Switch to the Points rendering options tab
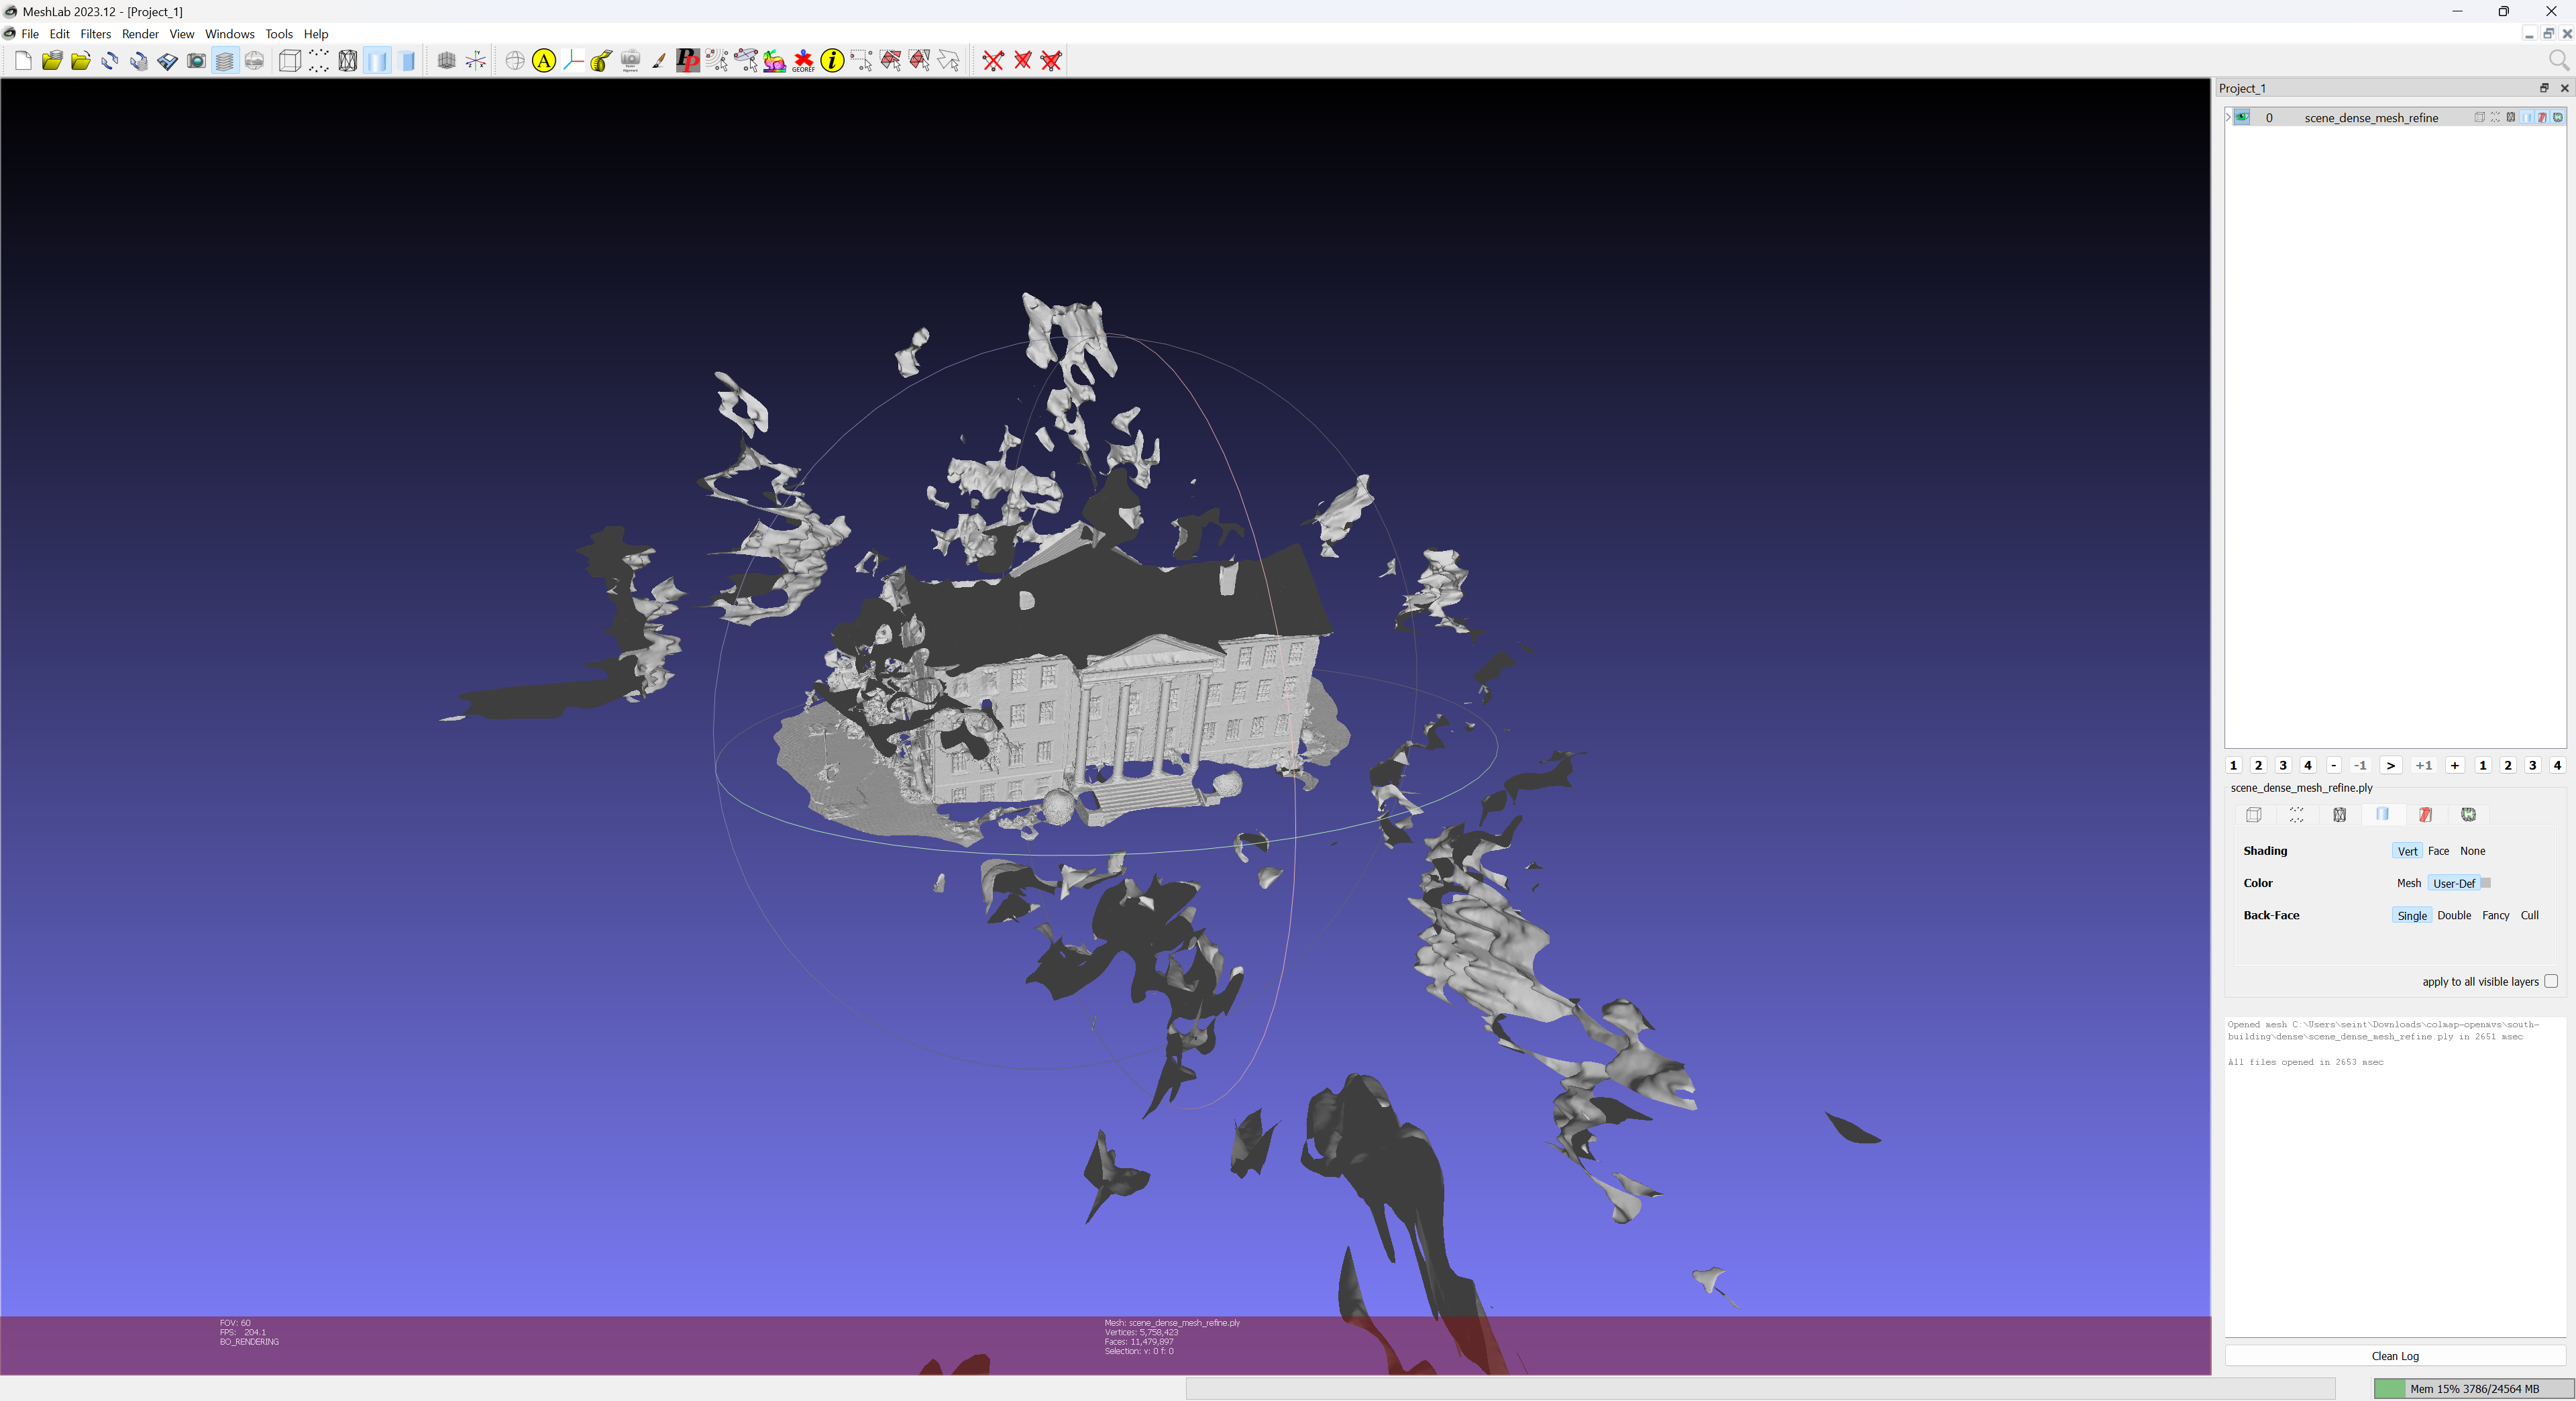 2296,815
